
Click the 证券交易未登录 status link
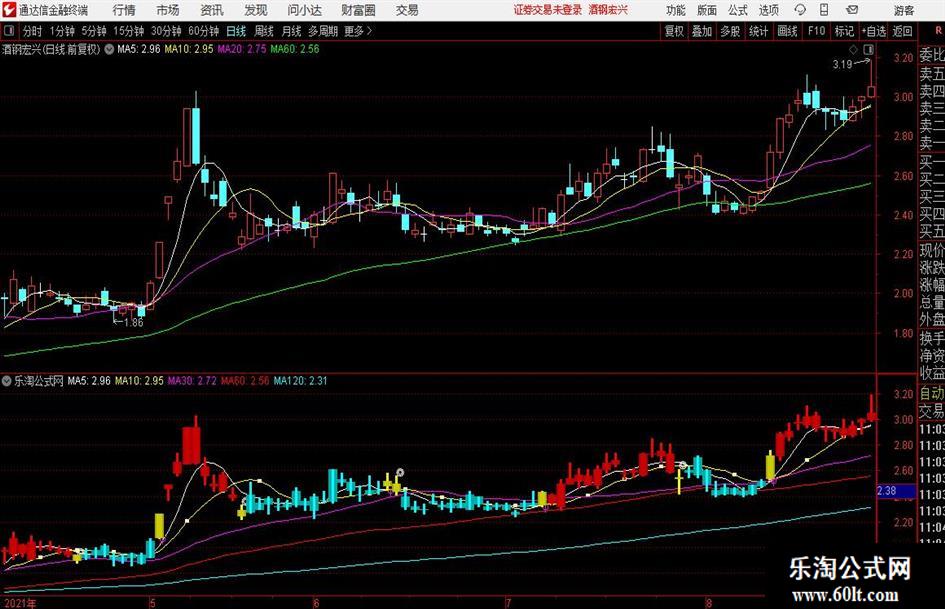click(x=548, y=10)
